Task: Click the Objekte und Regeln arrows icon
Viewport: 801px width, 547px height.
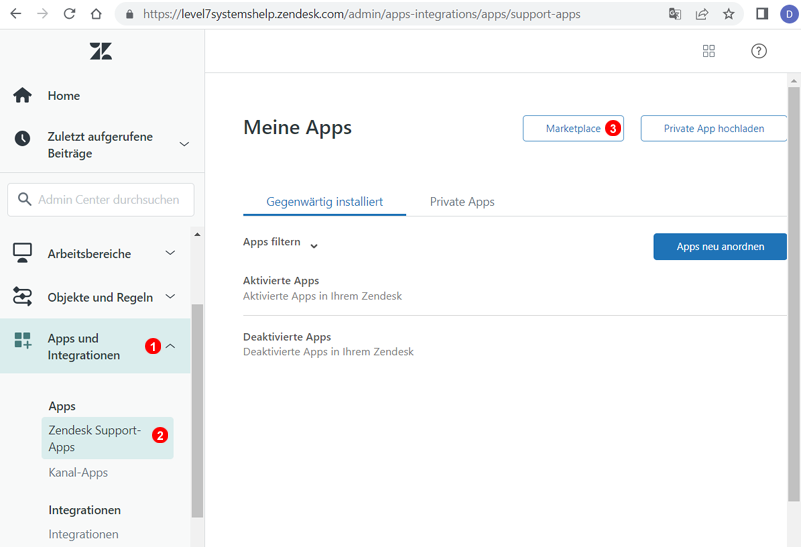Action: [22, 296]
